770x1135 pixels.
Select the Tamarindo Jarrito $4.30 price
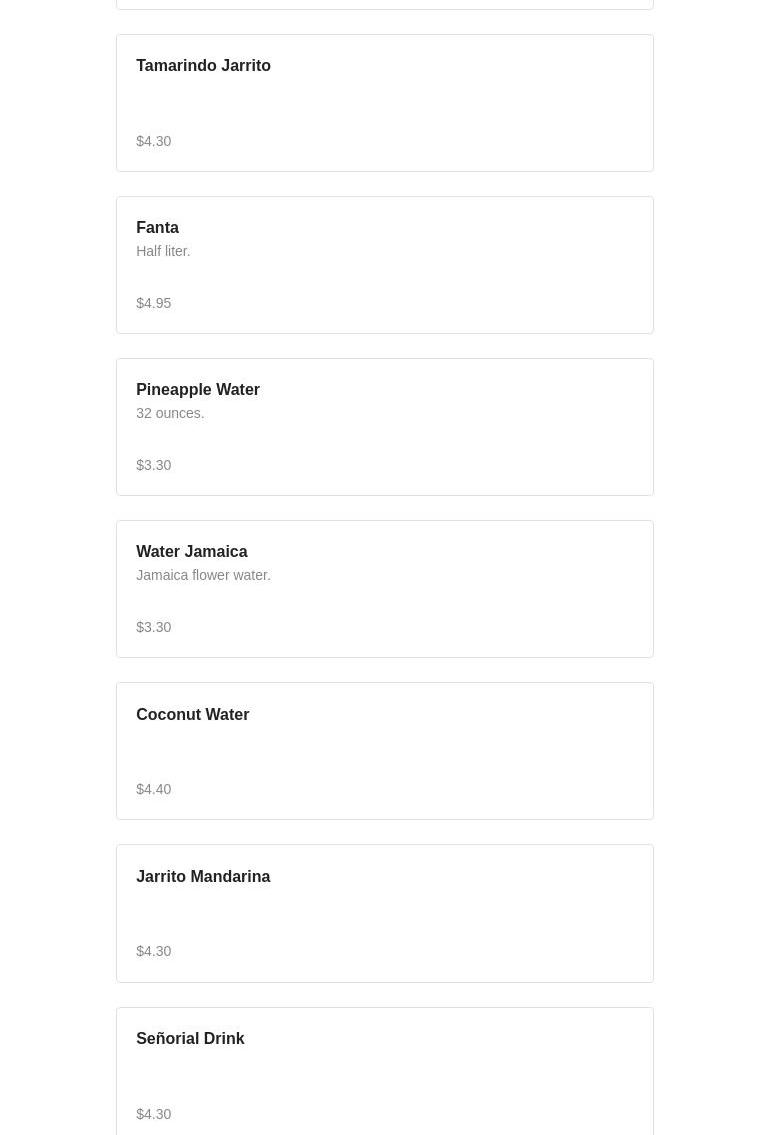[x=153, y=141]
